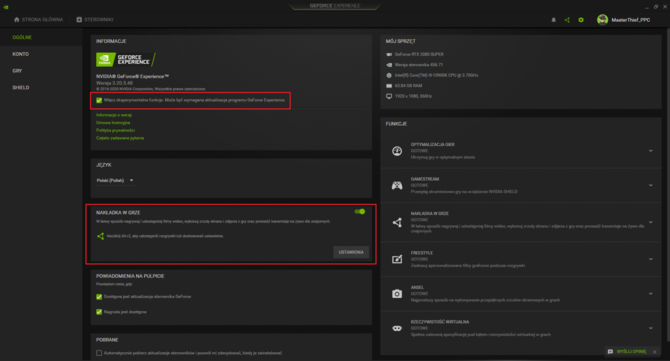Dismiss the feedback bar with X
The height and width of the screenshot is (361, 670).
(x=655, y=352)
